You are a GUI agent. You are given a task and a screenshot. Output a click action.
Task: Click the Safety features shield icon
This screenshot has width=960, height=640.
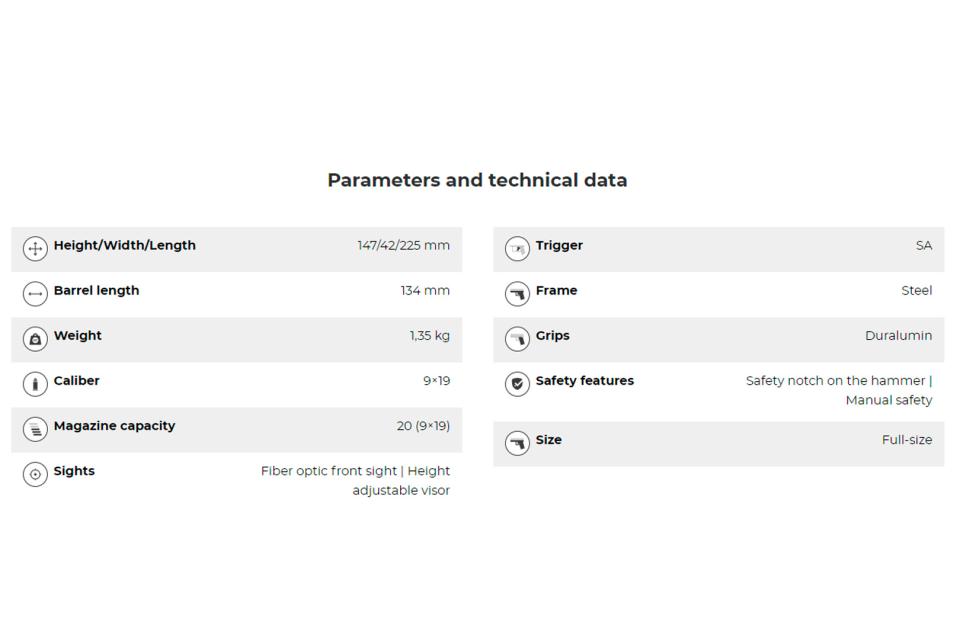coord(517,384)
